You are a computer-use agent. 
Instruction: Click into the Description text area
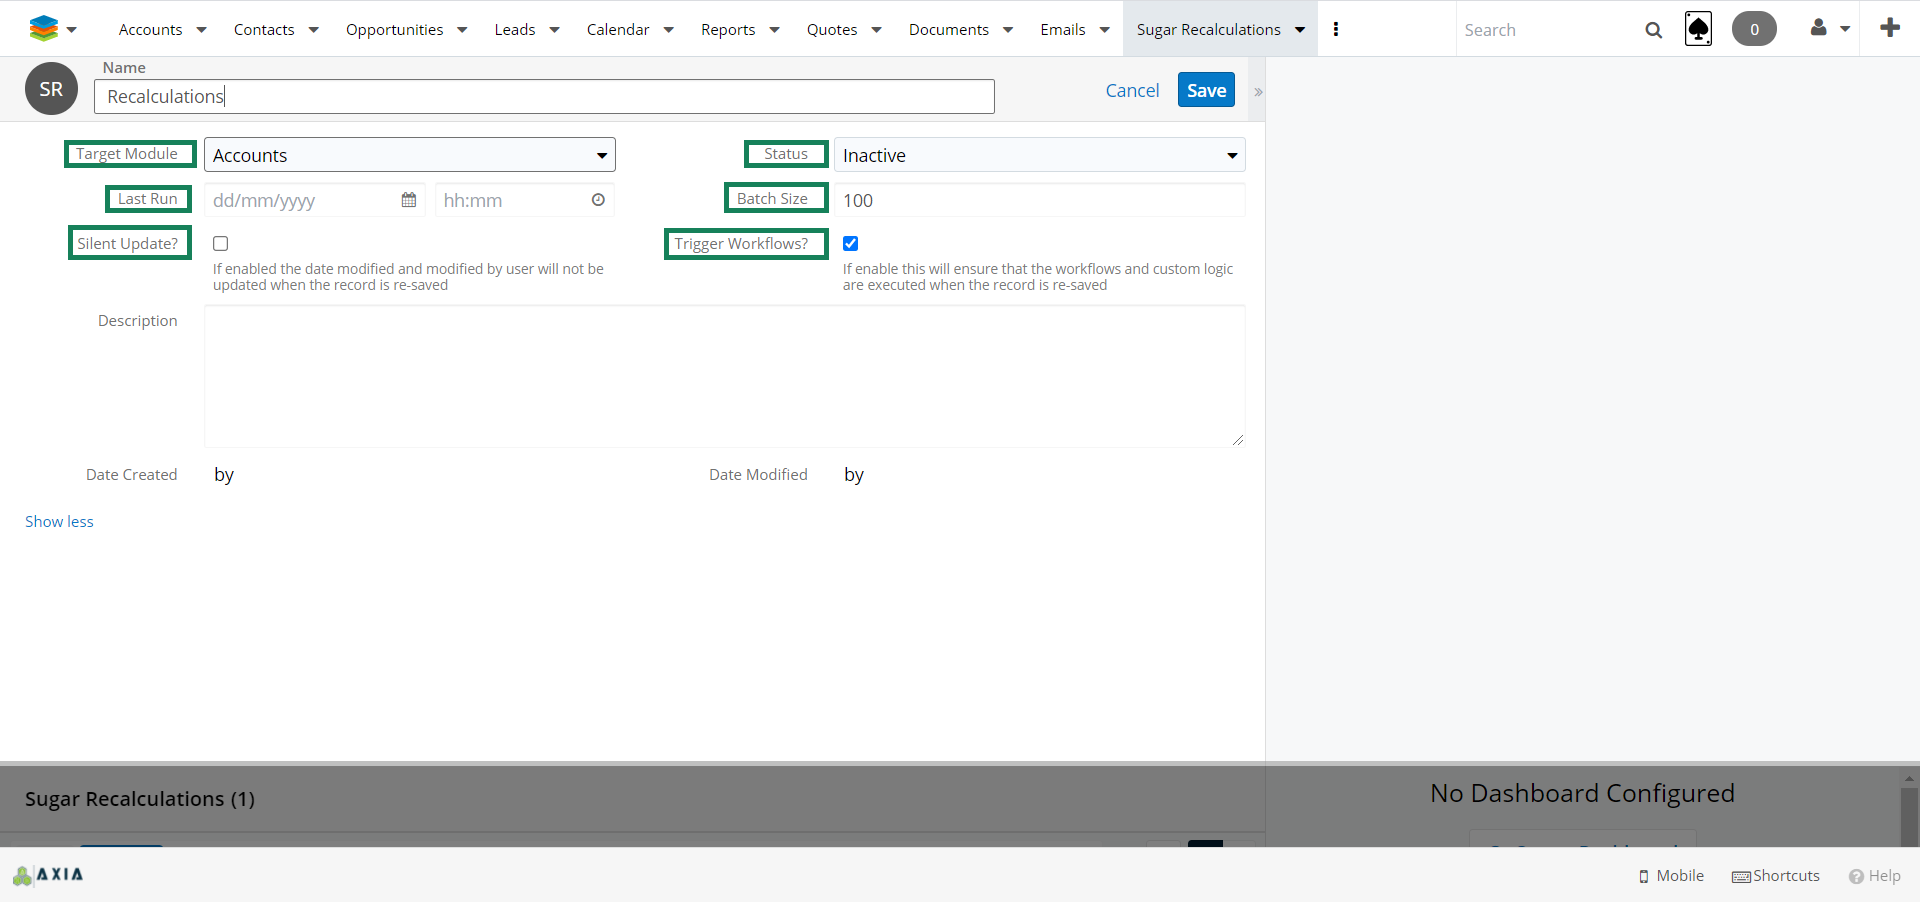(x=724, y=376)
